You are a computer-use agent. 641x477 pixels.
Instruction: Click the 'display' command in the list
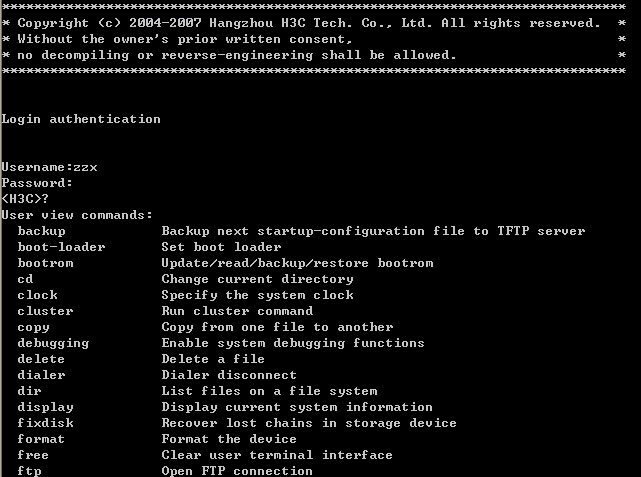pyautogui.click(x=45, y=407)
